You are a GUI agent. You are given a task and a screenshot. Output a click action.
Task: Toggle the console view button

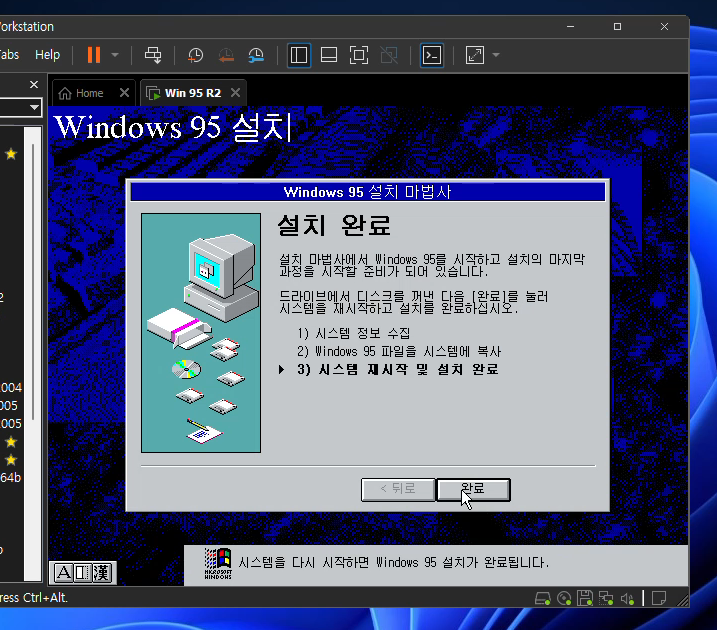pos(432,55)
